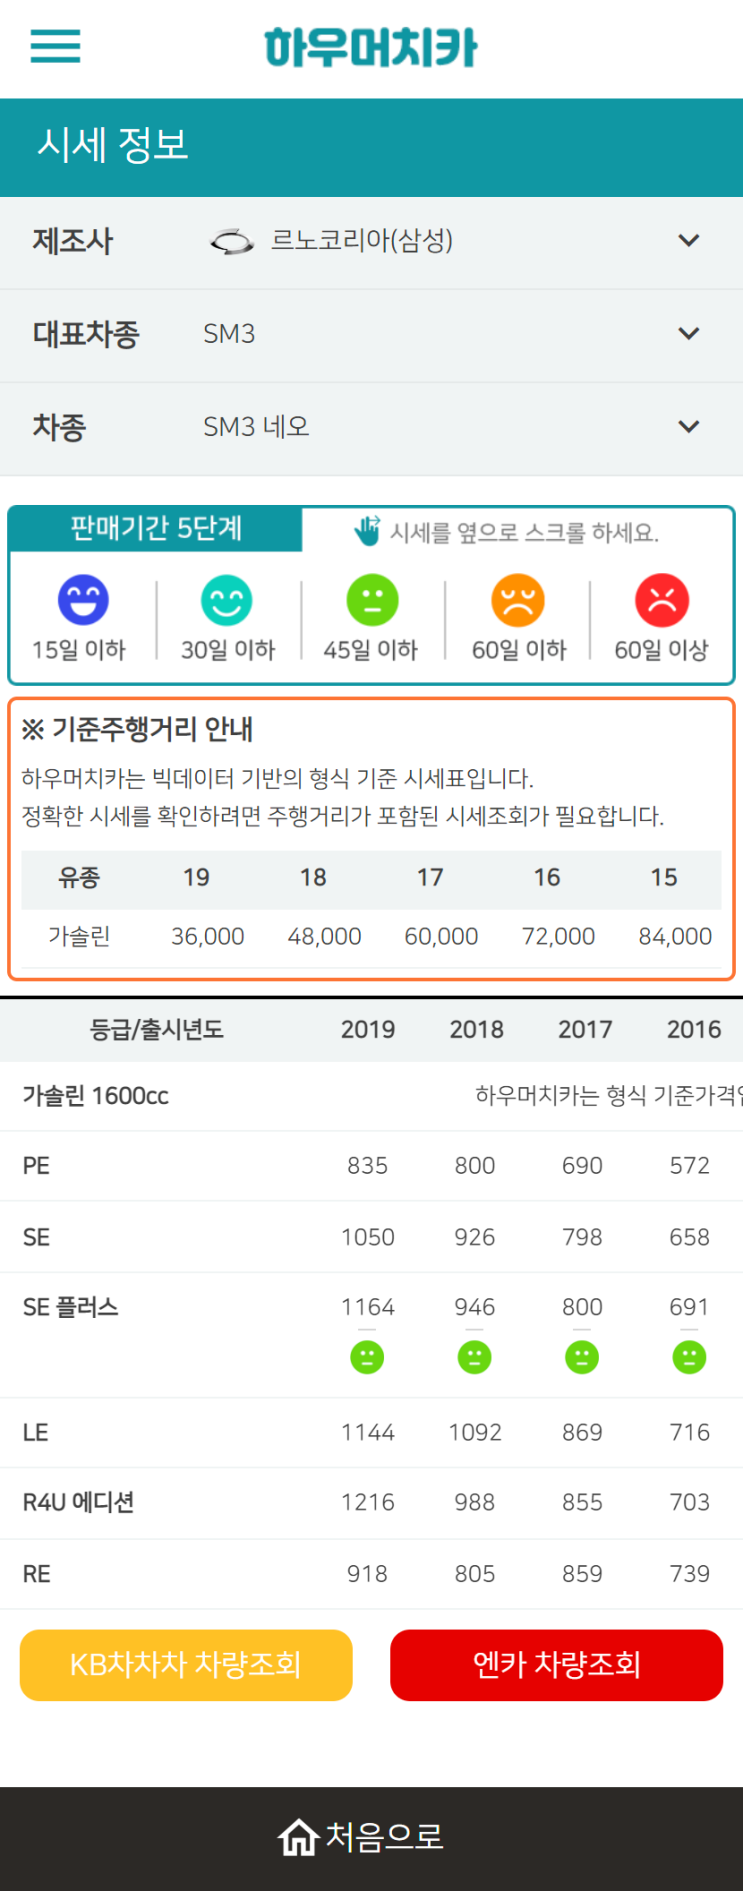Select the SM3 대표차종 value
The image size is (743, 1891).
229,334
